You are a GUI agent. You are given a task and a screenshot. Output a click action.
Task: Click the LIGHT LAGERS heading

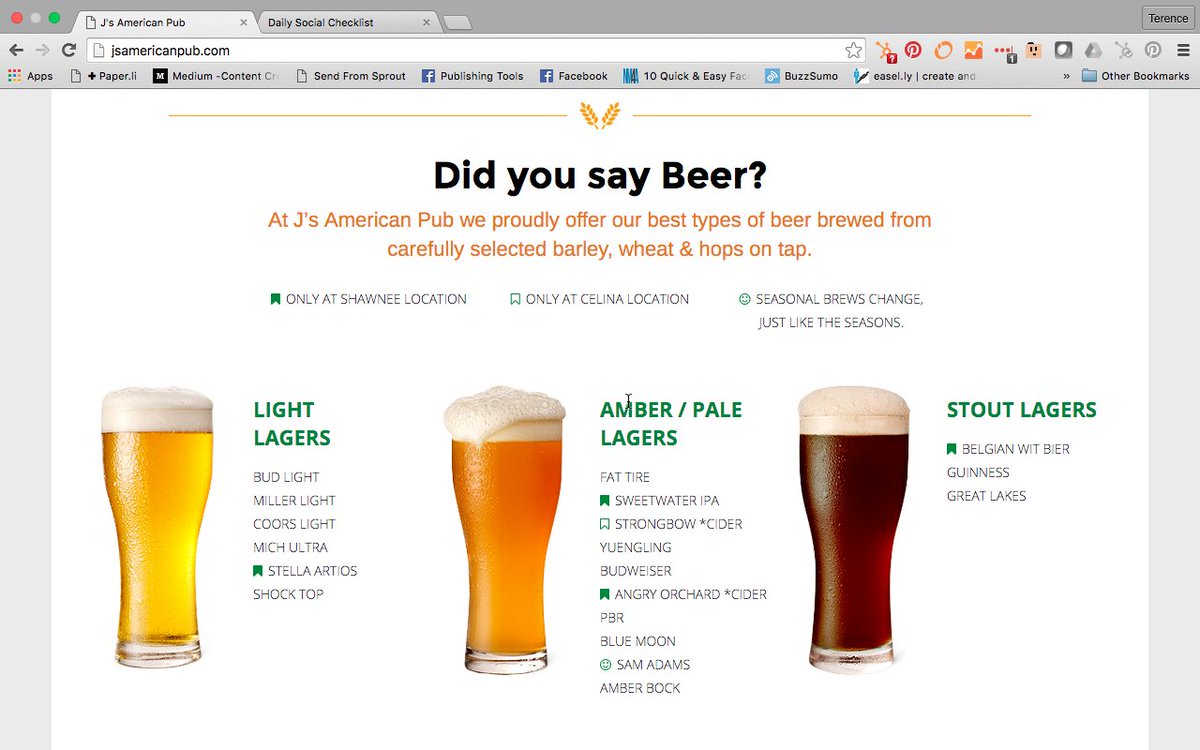pos(292,424)
